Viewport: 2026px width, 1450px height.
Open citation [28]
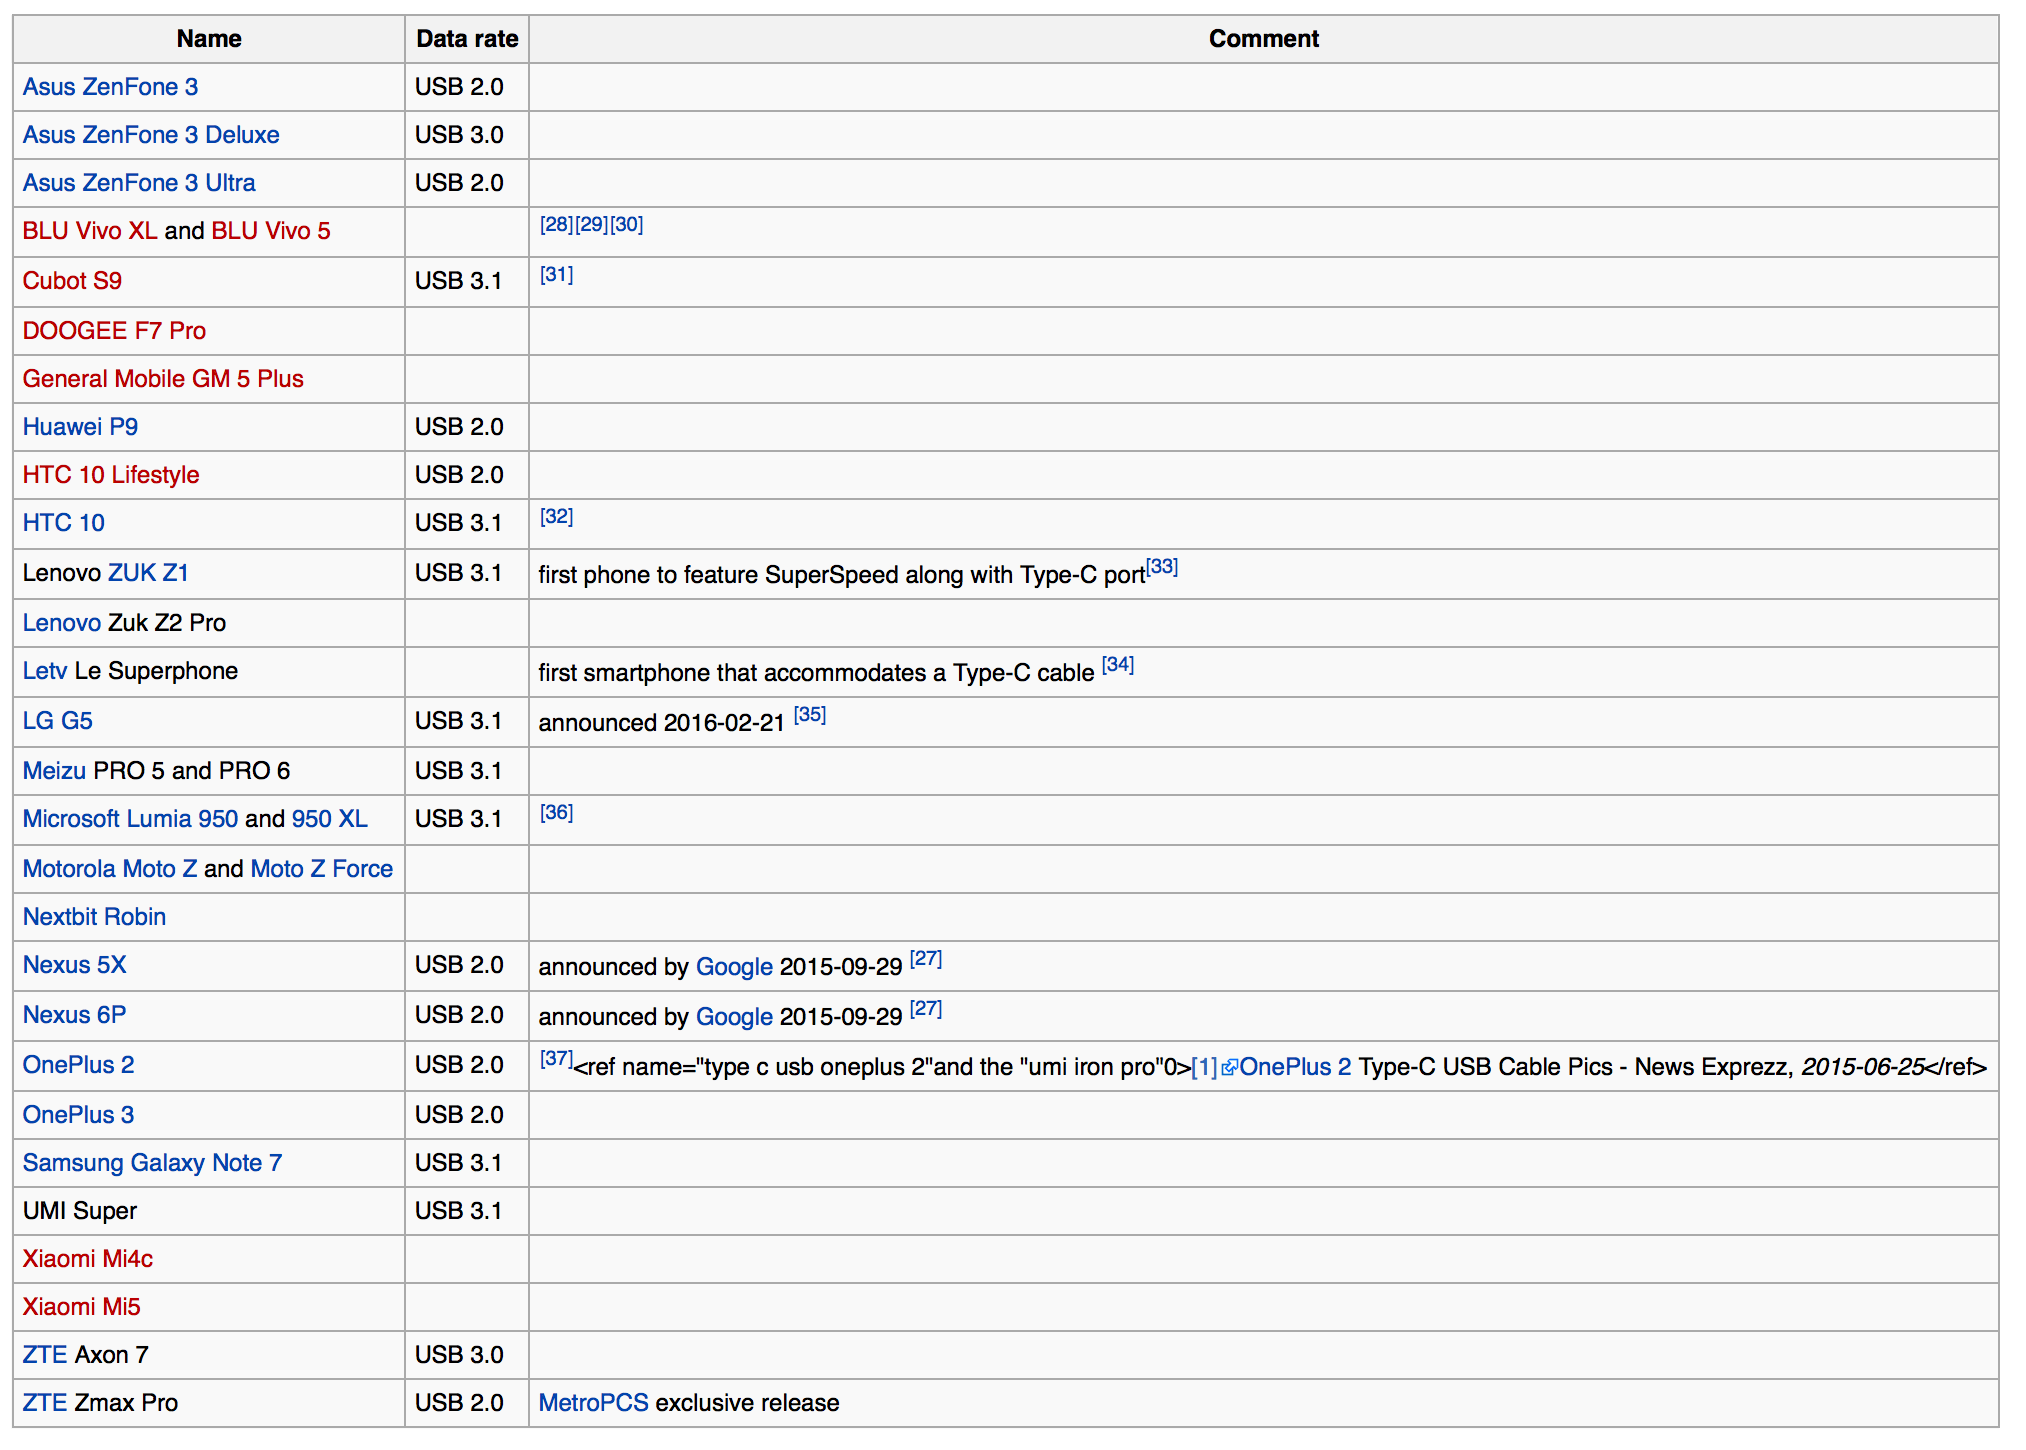(557, 224)
